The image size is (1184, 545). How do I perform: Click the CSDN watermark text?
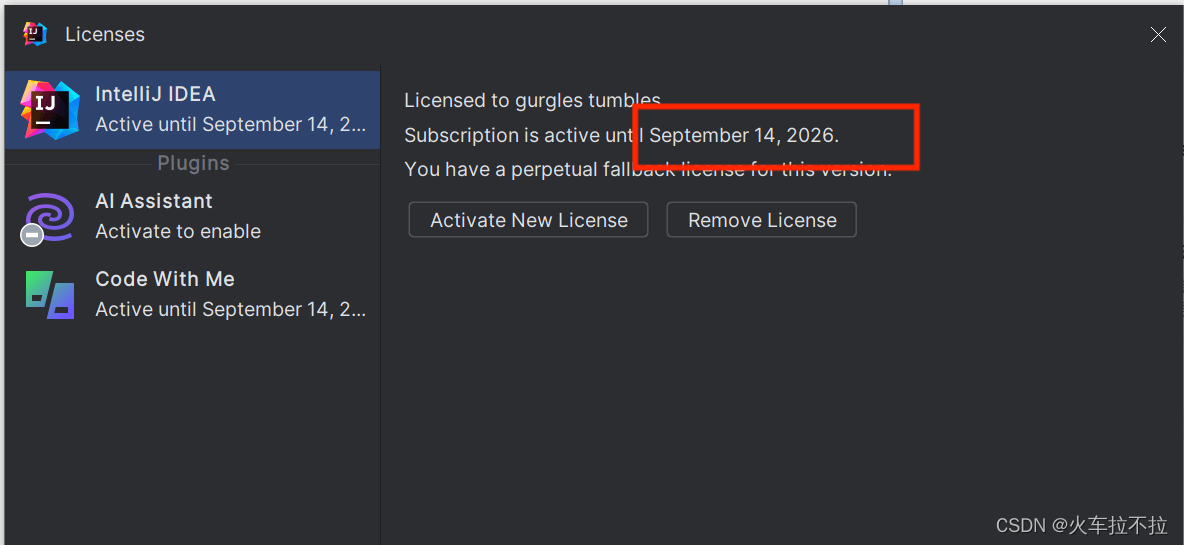tap(1081, 525)
